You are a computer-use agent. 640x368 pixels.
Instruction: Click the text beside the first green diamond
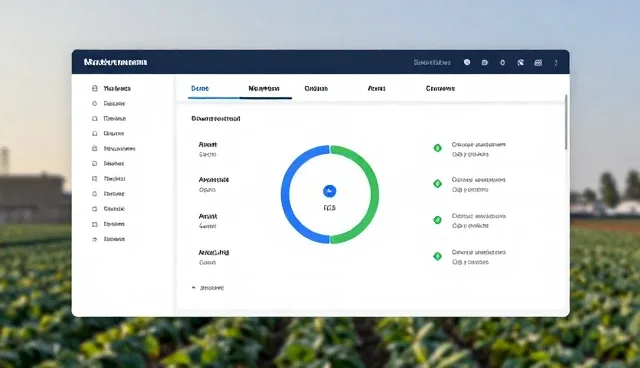tap(479, 149)
